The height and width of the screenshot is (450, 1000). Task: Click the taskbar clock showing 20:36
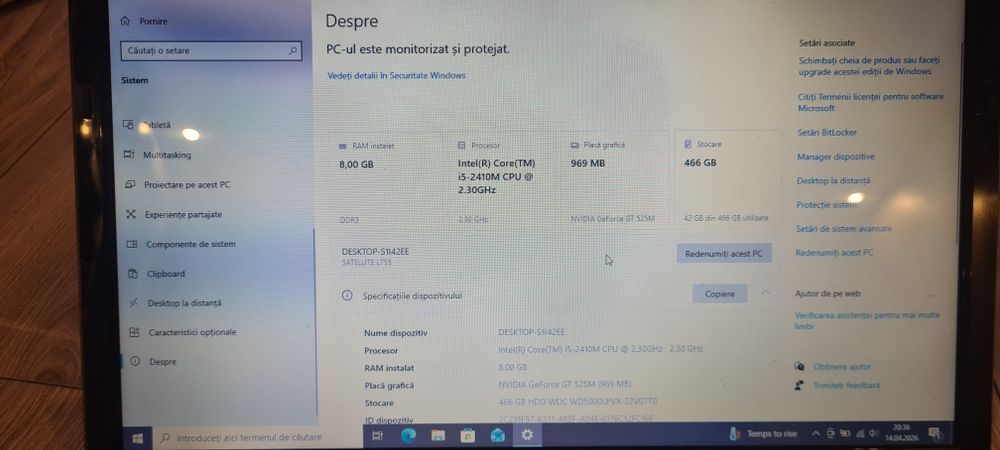[x=901, y=433]
